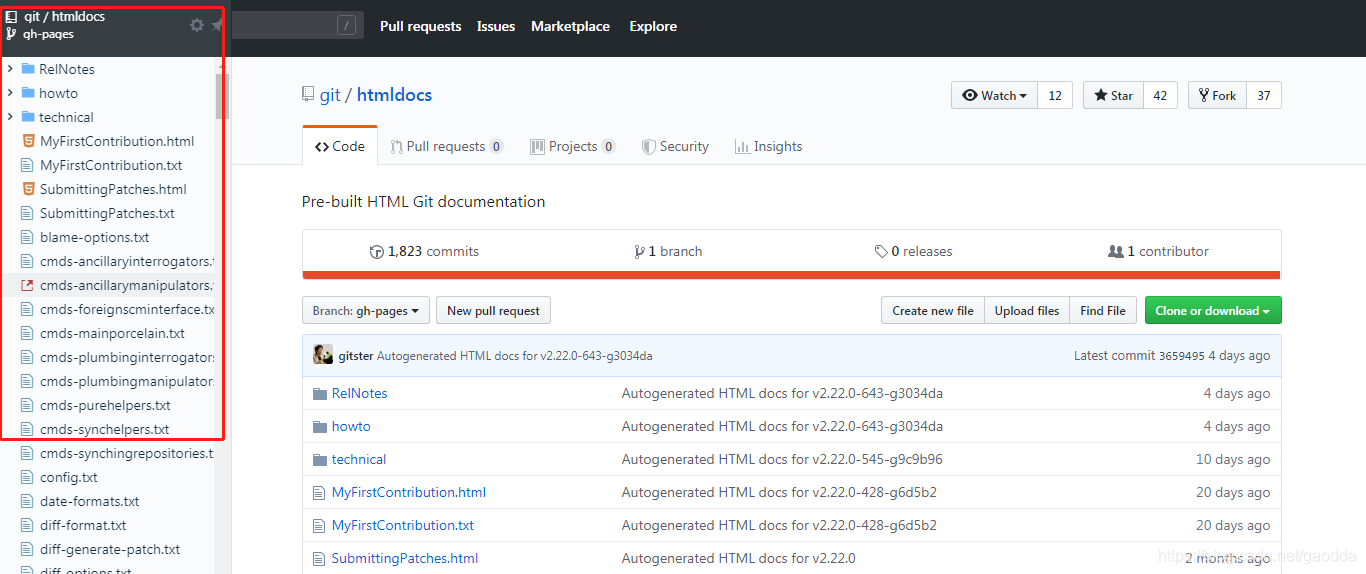The image size is (1366, 574).
Task: Click the Security shield icon
Action: (x=648, y=146)
